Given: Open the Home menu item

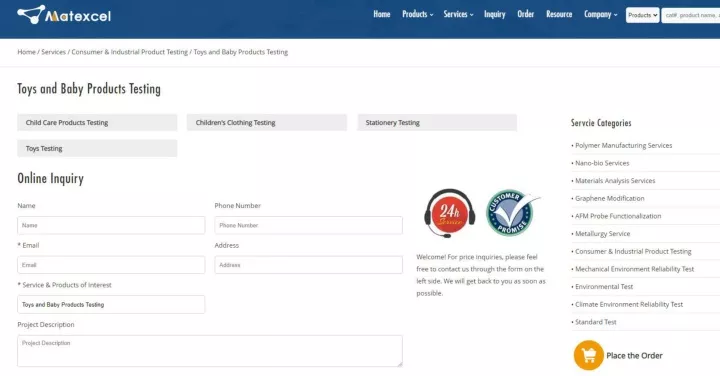Looking at the screenshot, I should (382, 14).
